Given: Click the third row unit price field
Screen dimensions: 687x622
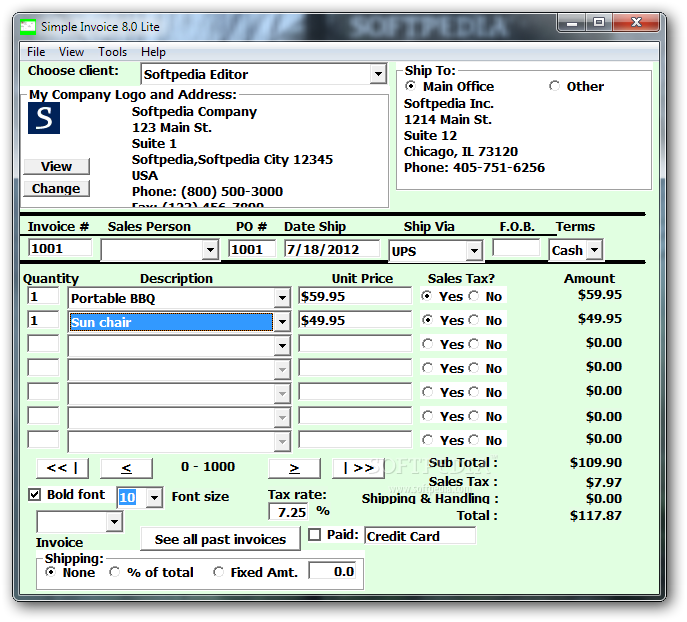Looking at the screenshot, I should click(355, 344).
